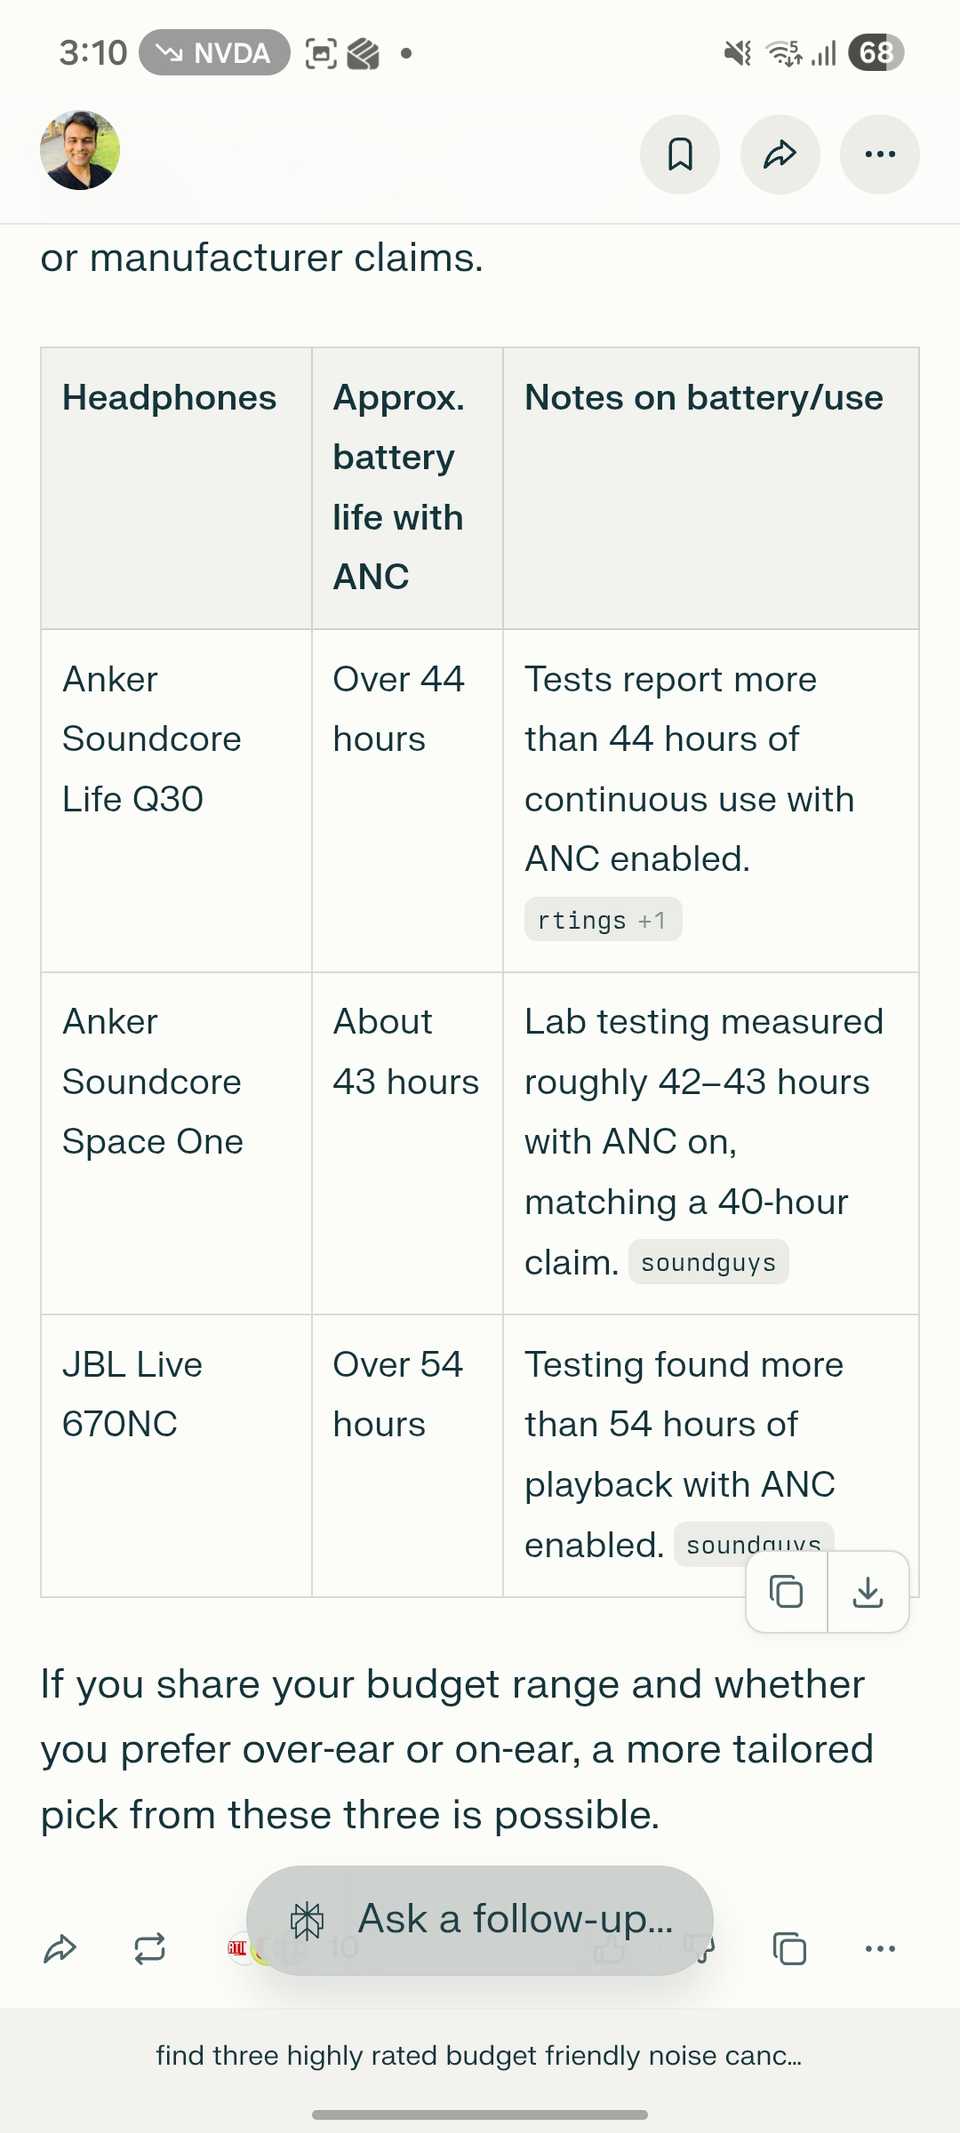Tap the bookmark icon in the header
Image resolution: width=960 pixels, height=2133 pixels.
coord(680,154)
